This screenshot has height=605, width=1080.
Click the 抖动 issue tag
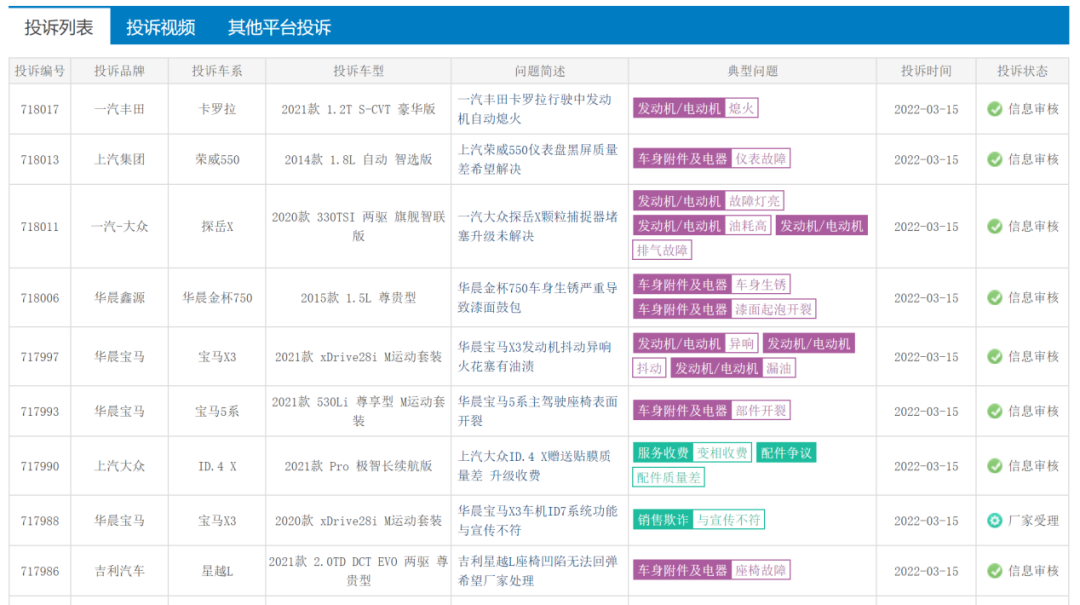[649, 369]
